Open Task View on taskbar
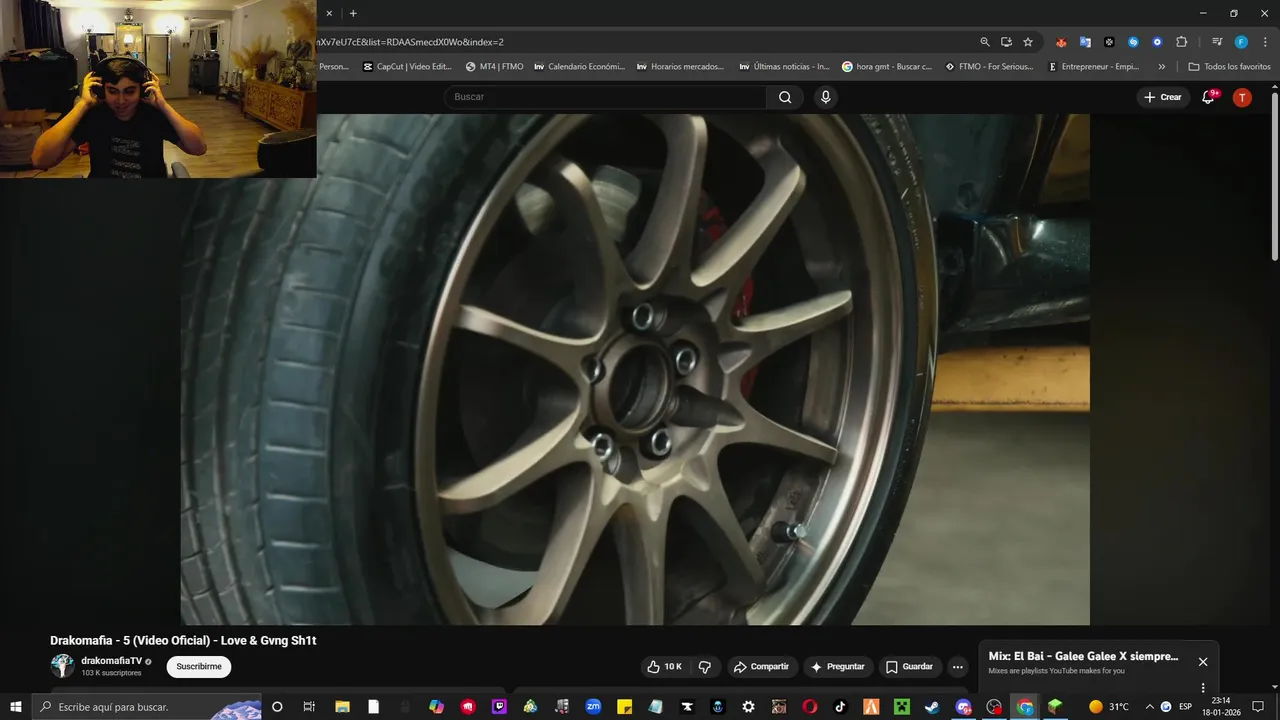Image resolution: width=1280 pixels, height=720 pixels. click(x=309, y=707)
